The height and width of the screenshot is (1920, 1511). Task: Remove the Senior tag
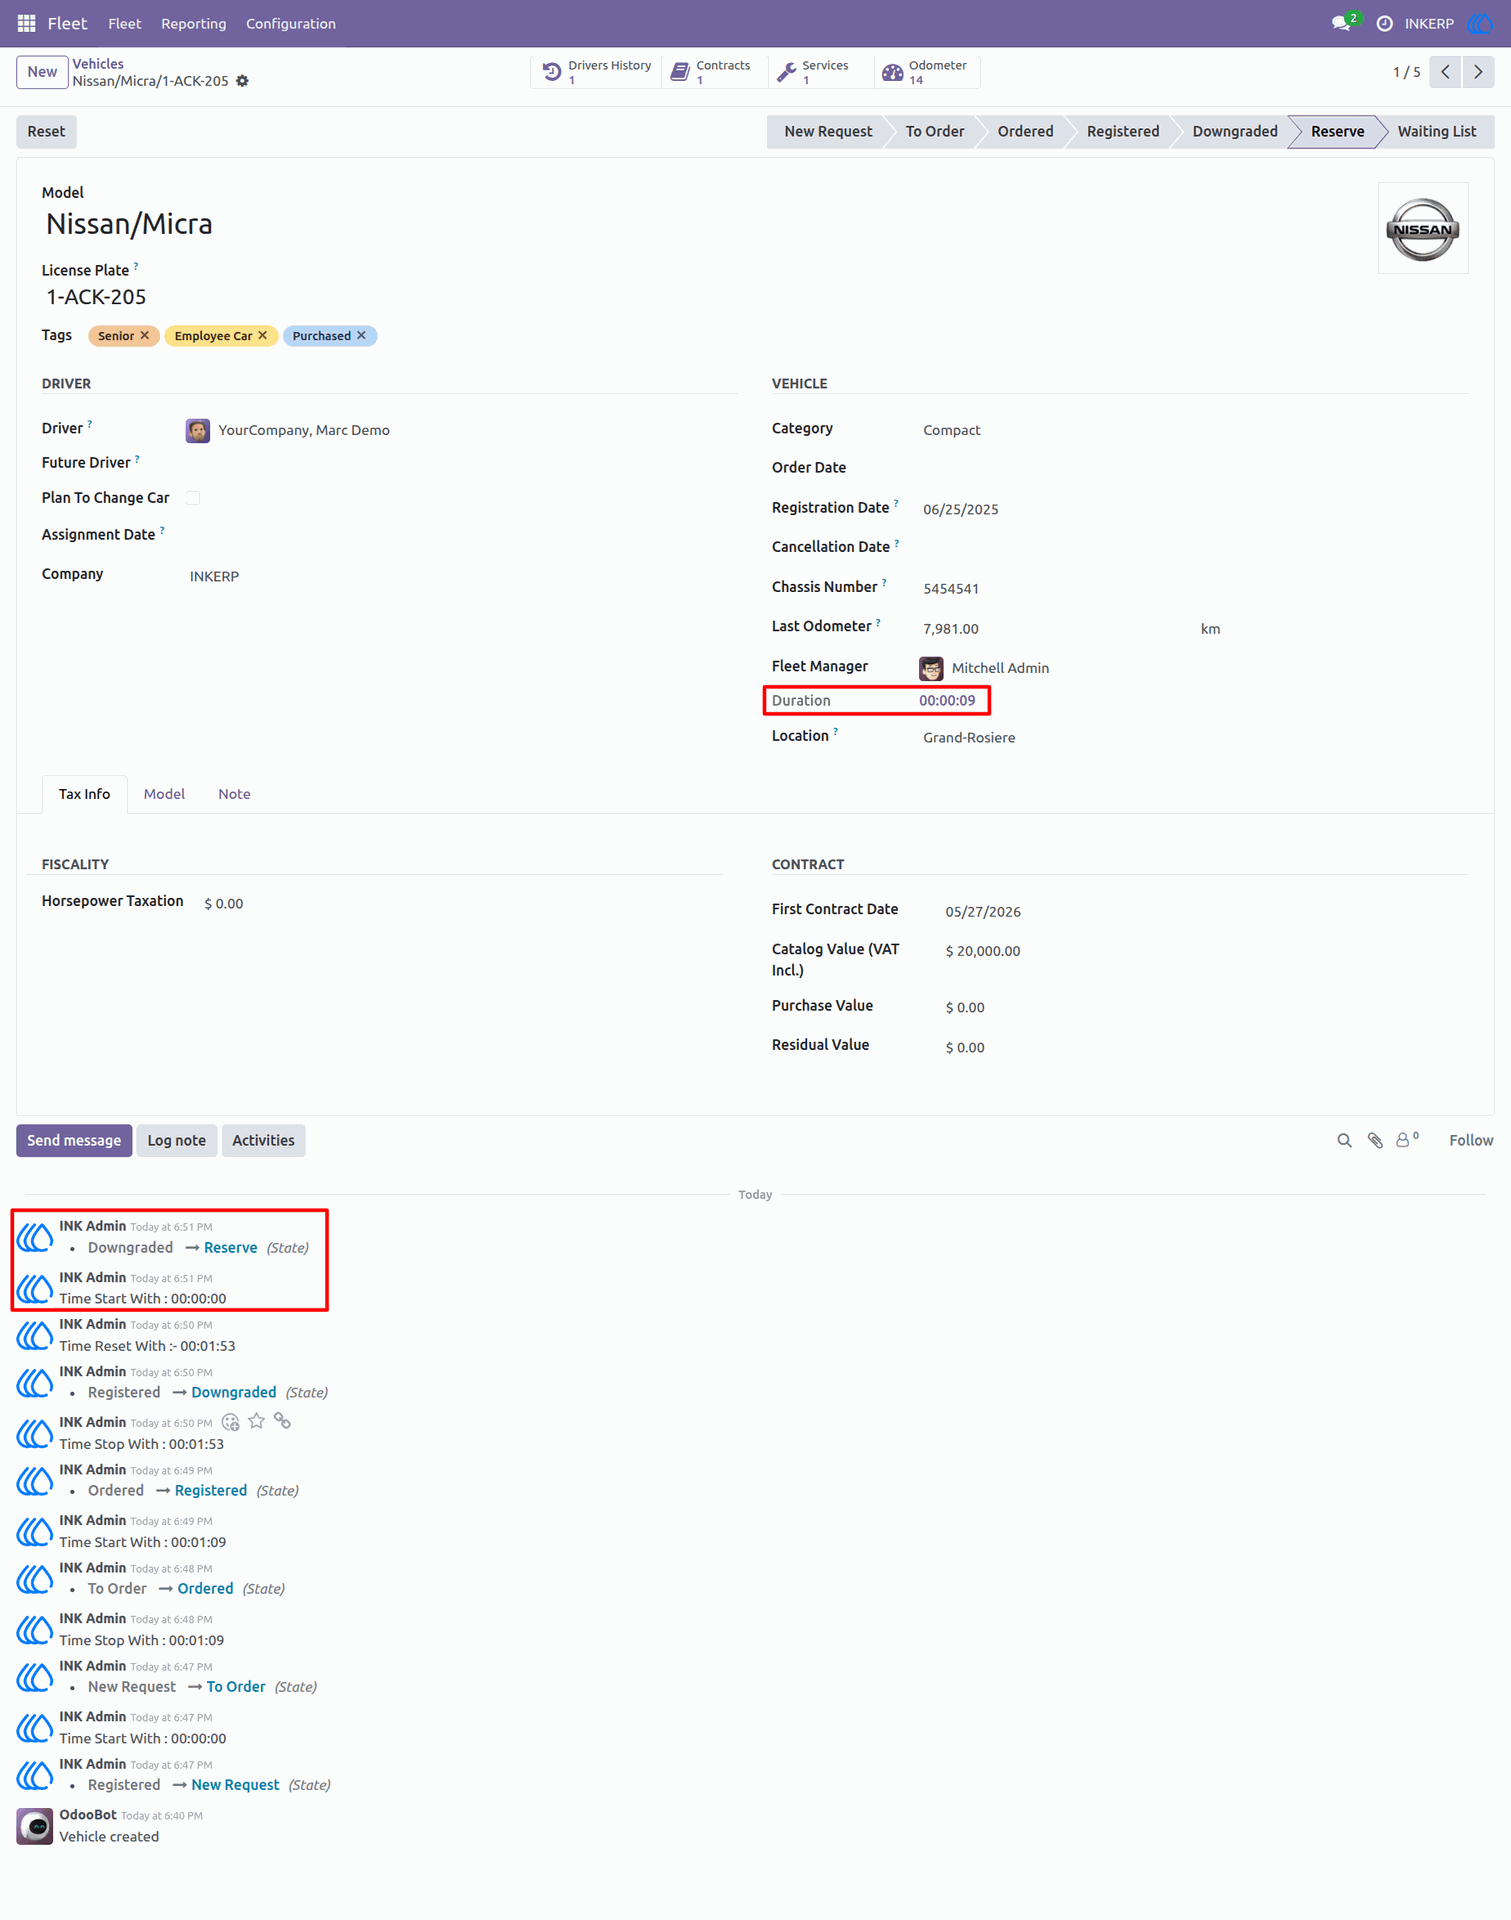(145, 336)
